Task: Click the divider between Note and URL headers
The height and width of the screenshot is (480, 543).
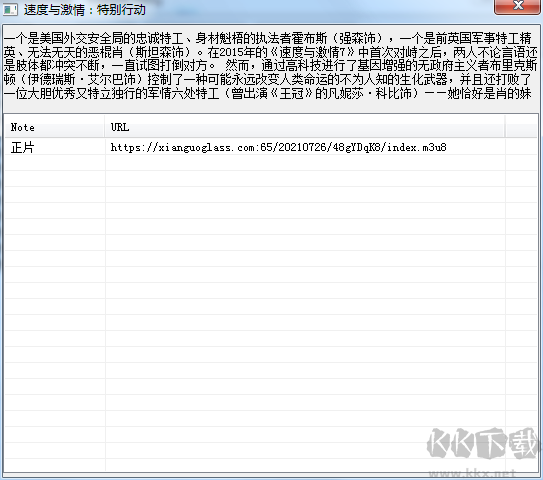Action: point(105,127)
